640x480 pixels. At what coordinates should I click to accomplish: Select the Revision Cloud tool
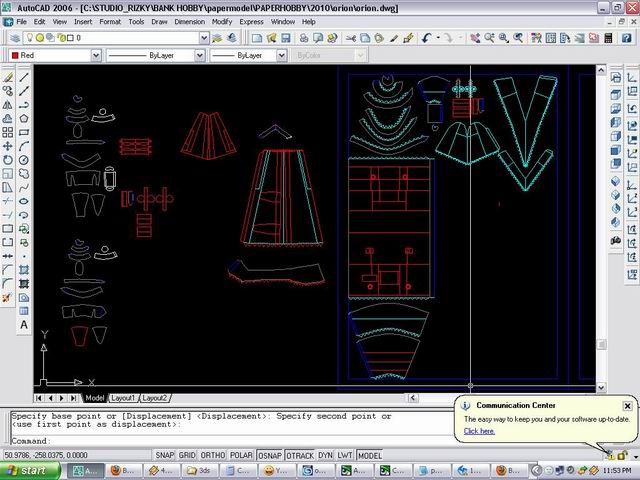point(24,174)
